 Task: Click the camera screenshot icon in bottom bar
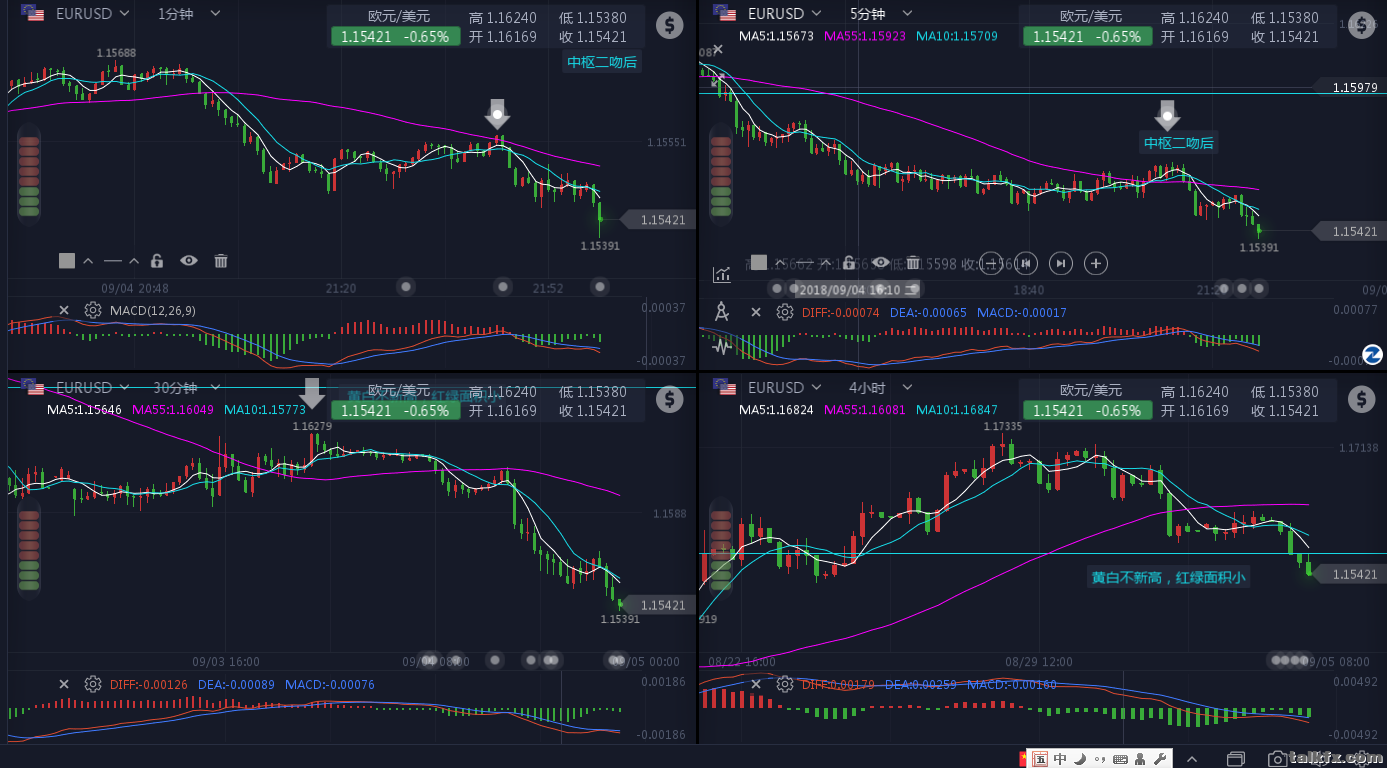[1277, 759]
